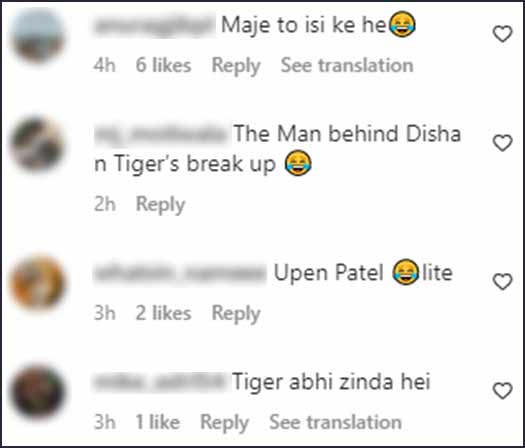Screen dimensions: 525x448
Task: Open profile picture of break up commenter
Action: (x=38, y=145)
